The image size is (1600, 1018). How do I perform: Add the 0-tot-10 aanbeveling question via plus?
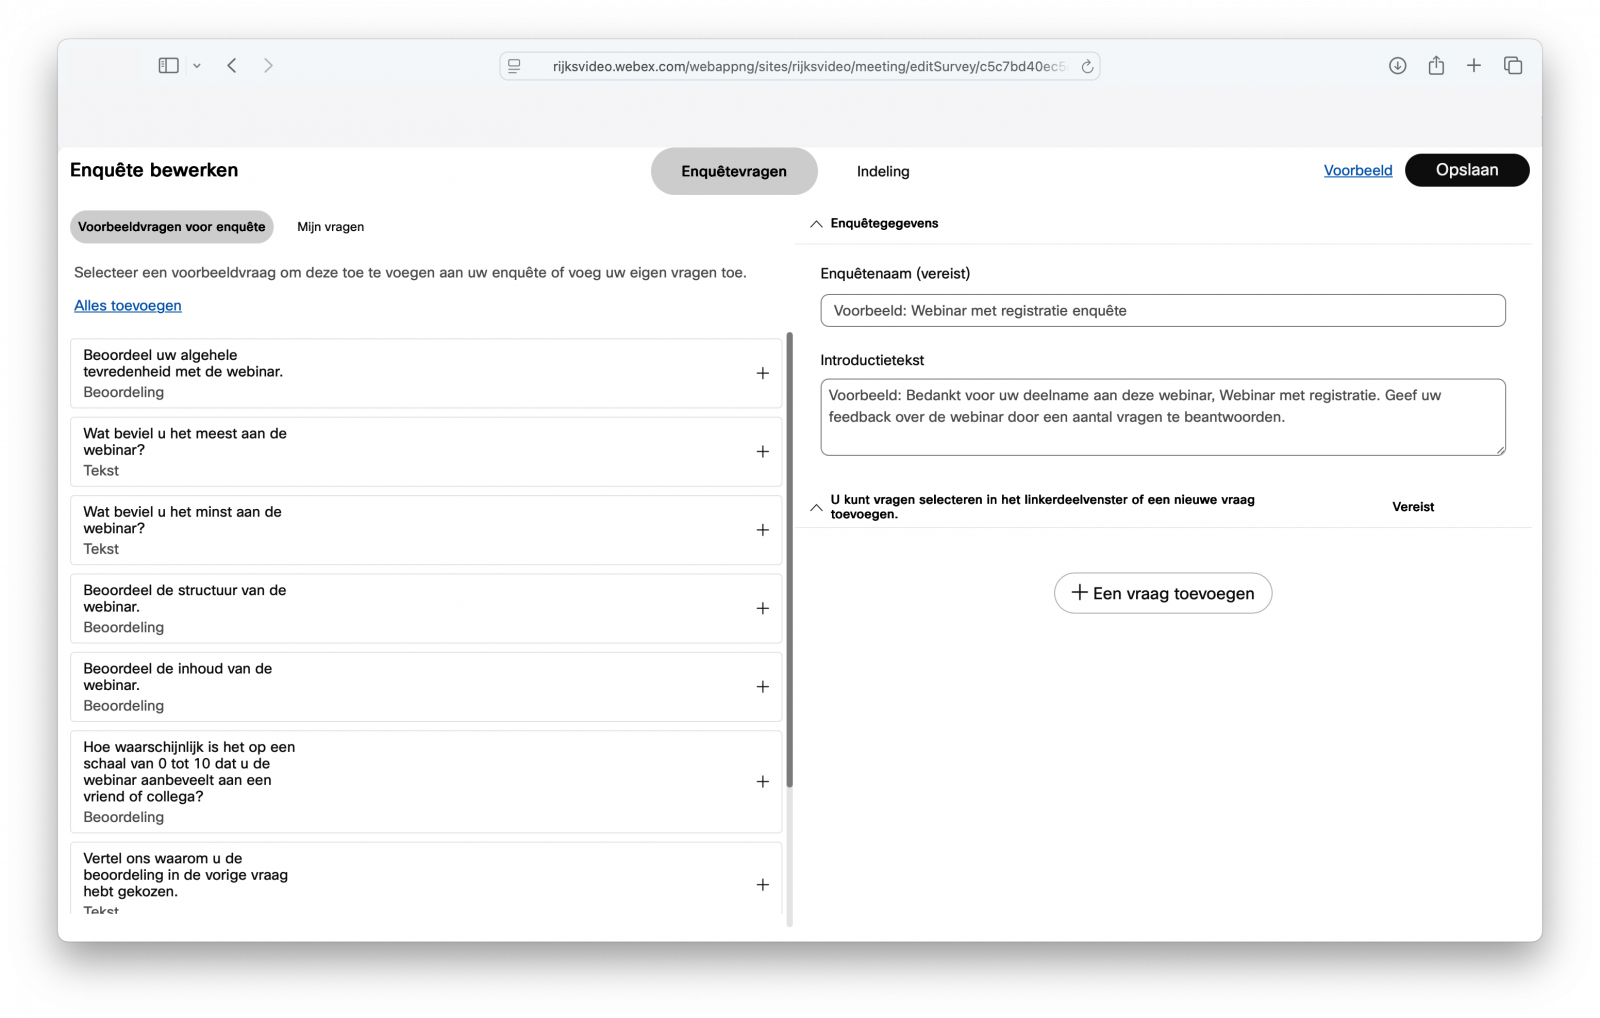[x=763, y=782]
